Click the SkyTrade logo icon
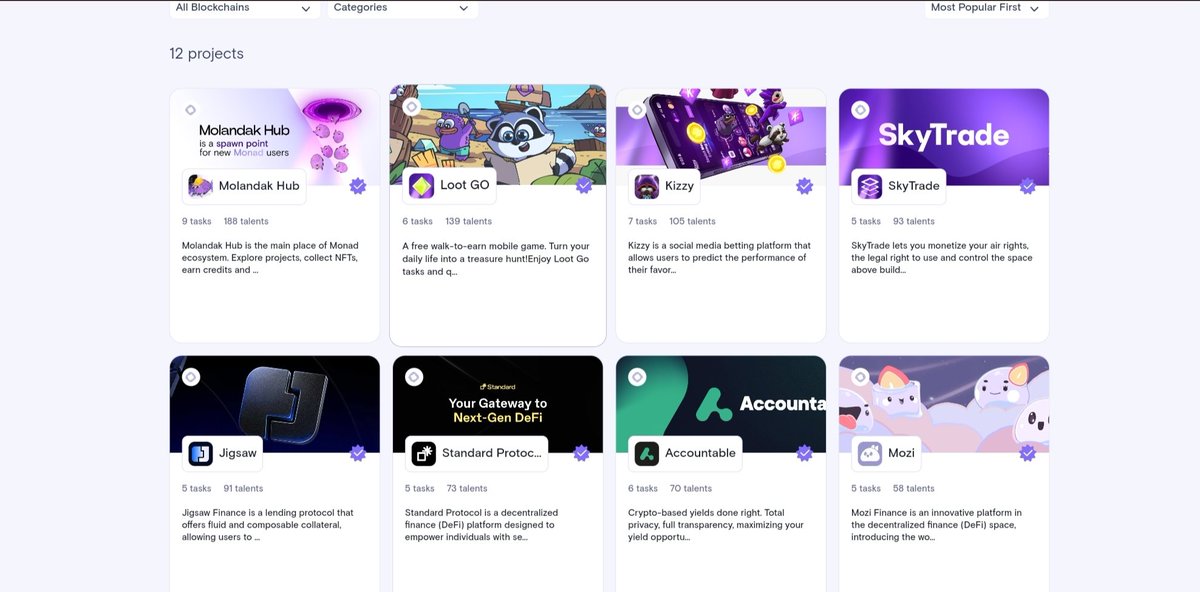Viewport: 1200px width, 592px height. (870, 186)
